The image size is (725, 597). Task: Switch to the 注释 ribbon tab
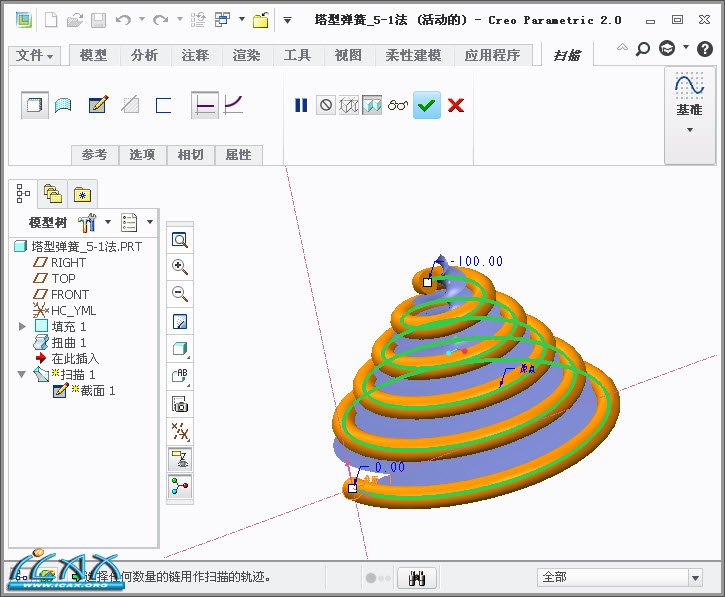coord(195,55)
